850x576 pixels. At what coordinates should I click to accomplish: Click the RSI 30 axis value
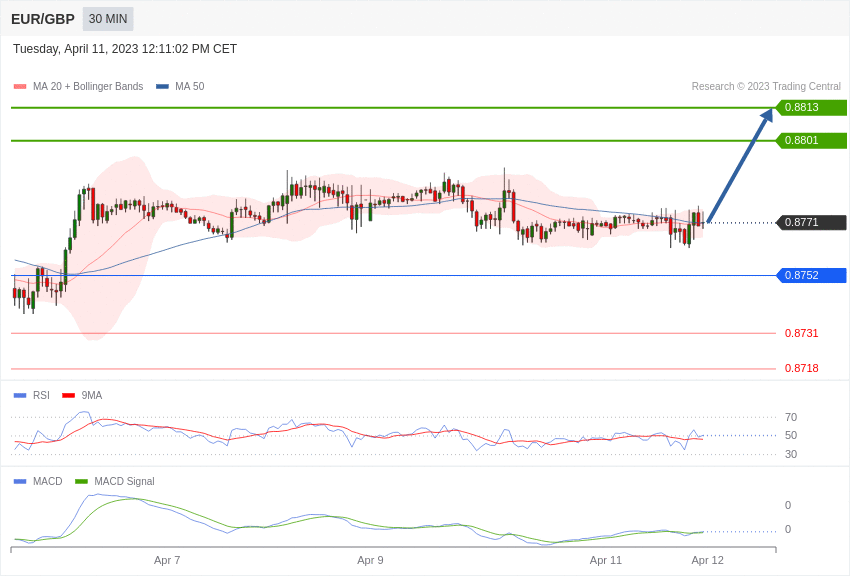tap(791, 454)
